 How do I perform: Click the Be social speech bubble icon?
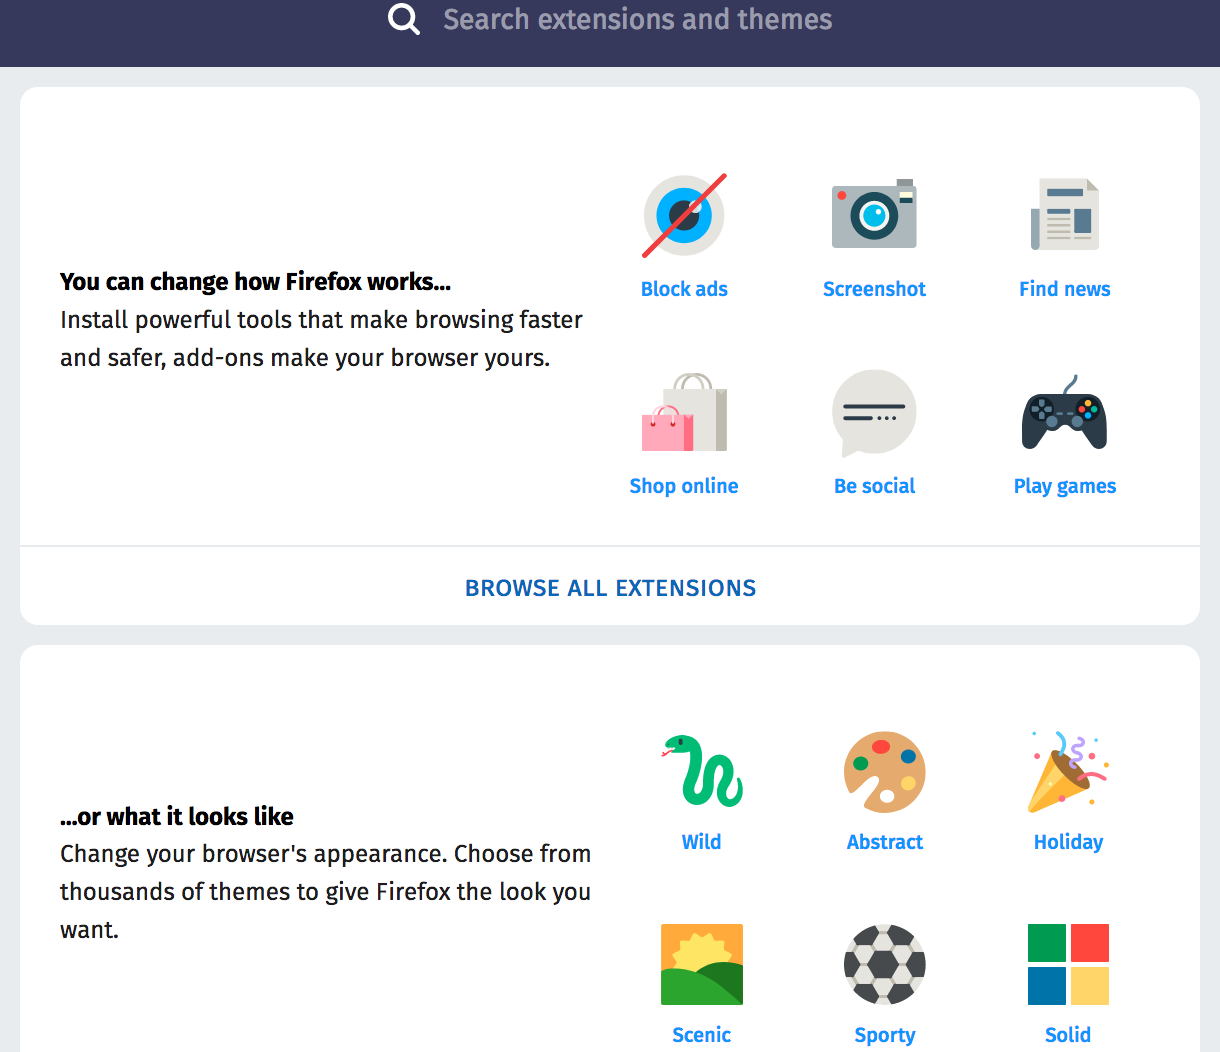875,412
